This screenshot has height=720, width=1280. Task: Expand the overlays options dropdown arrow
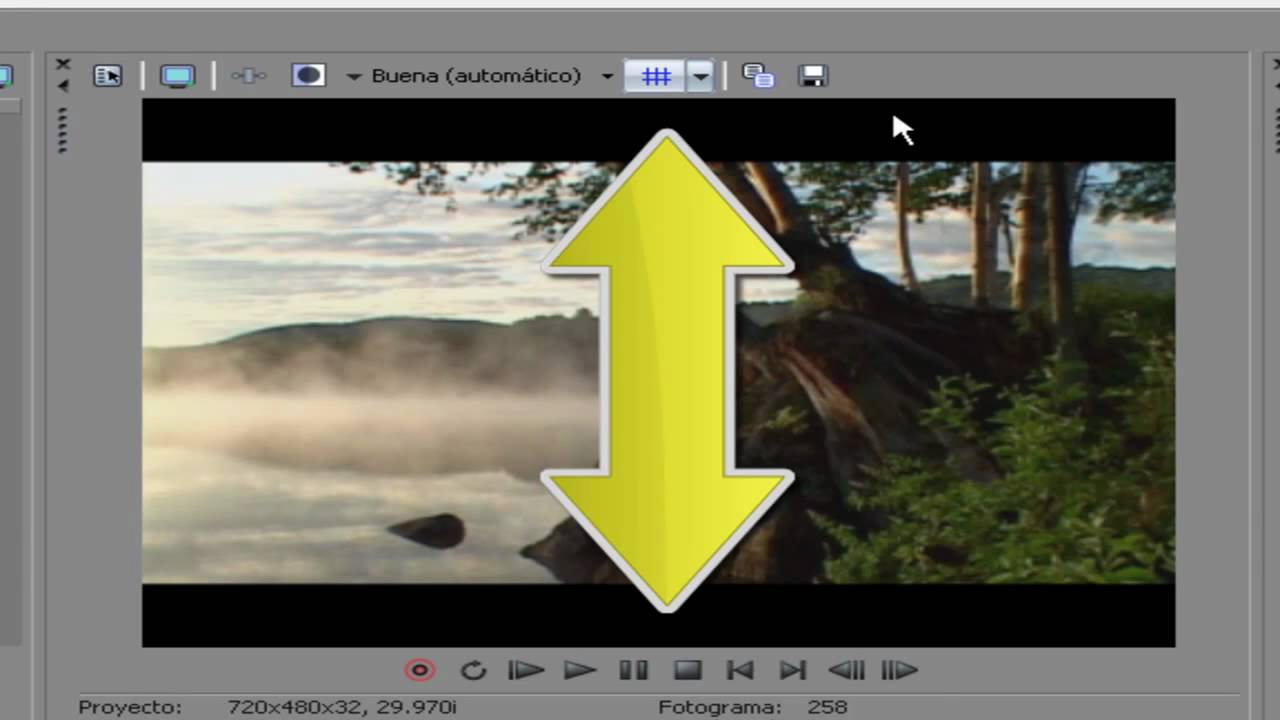pyautogui.click(x=701, y=76)
